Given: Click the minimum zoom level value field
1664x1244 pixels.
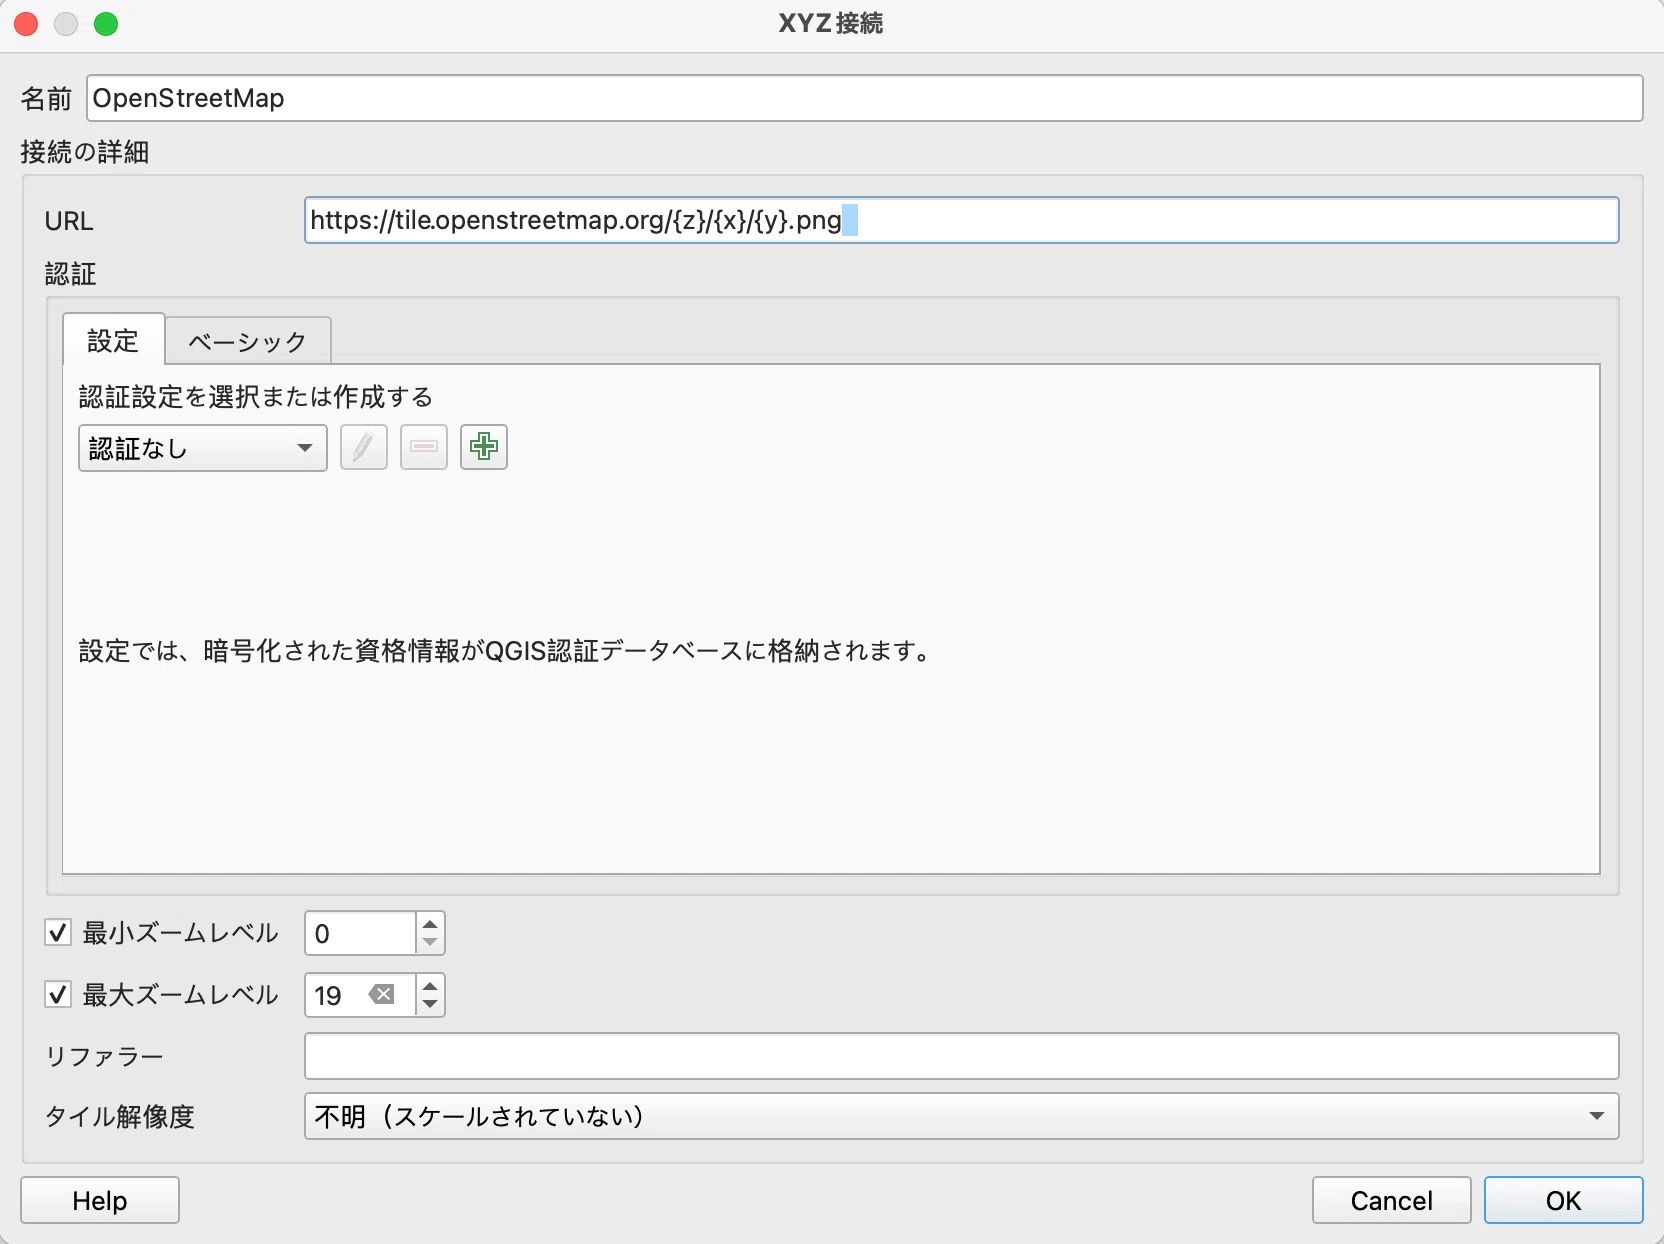Looking at the screenshot, I should pos(360,933).
